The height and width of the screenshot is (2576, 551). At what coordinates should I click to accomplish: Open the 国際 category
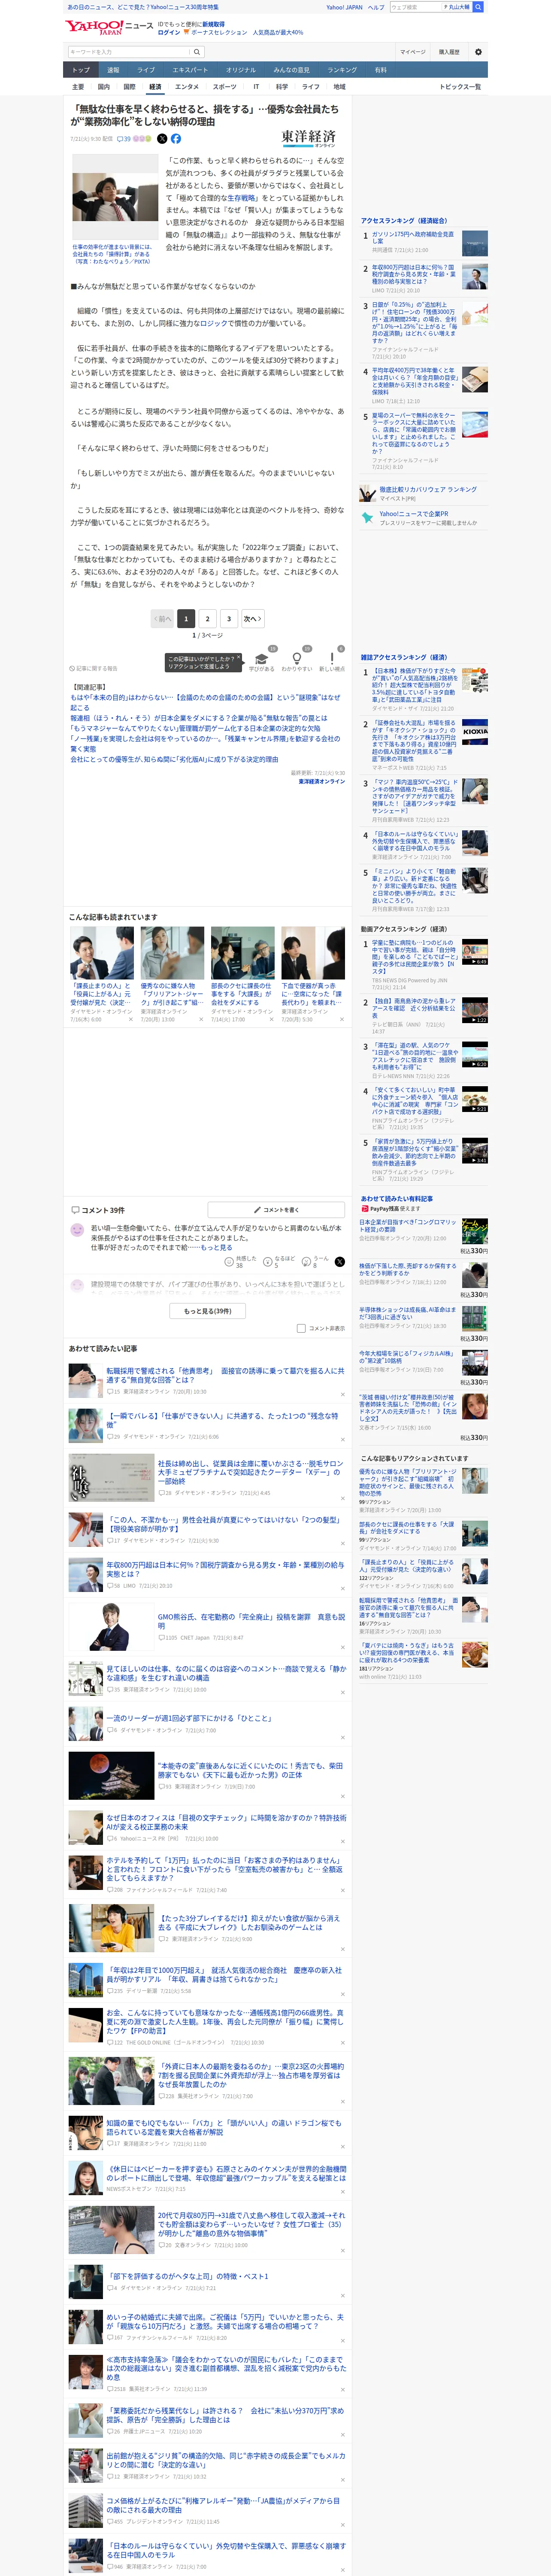(x=129, y=87)
